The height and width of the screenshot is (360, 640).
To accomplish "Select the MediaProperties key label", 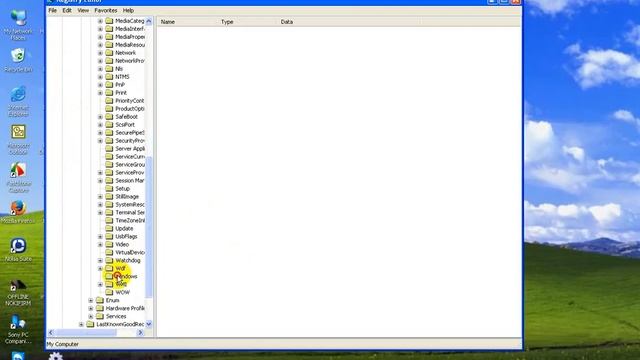I will [x=130, y=37].
